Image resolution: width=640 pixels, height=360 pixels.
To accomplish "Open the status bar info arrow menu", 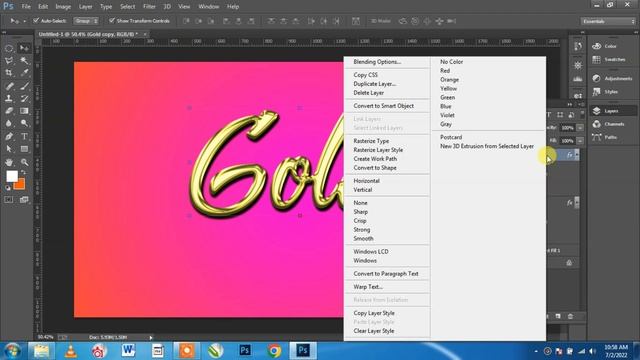I will pyautogui.click(x=151, y=338).
